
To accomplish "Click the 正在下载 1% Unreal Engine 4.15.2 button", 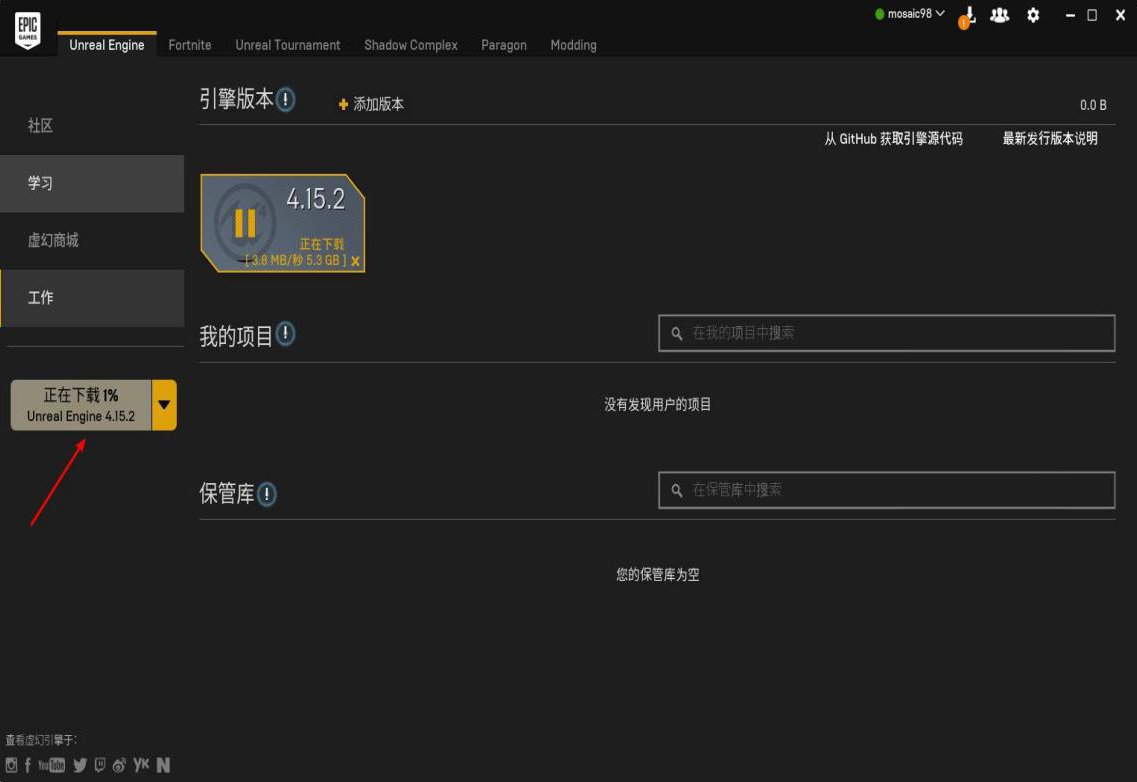I will coord(81,405).
